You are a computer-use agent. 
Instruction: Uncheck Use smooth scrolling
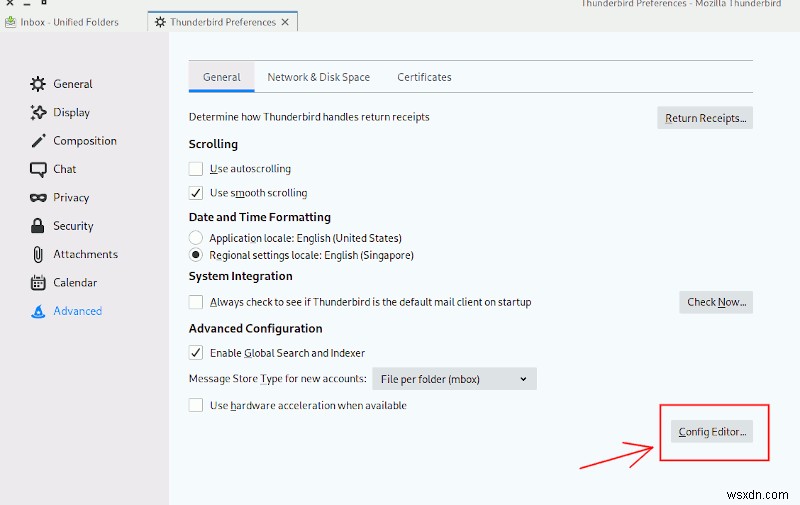pyautogui.click(x=195, y=193)
